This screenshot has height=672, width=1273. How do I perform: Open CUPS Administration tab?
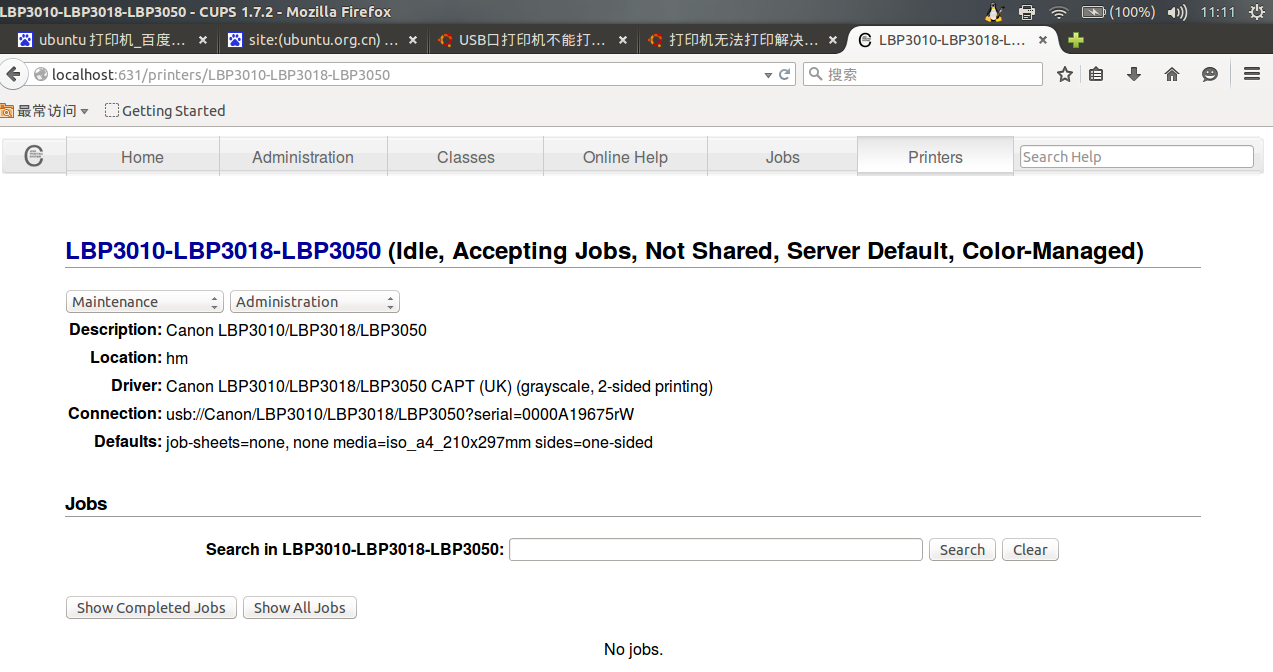pos(303,157)
